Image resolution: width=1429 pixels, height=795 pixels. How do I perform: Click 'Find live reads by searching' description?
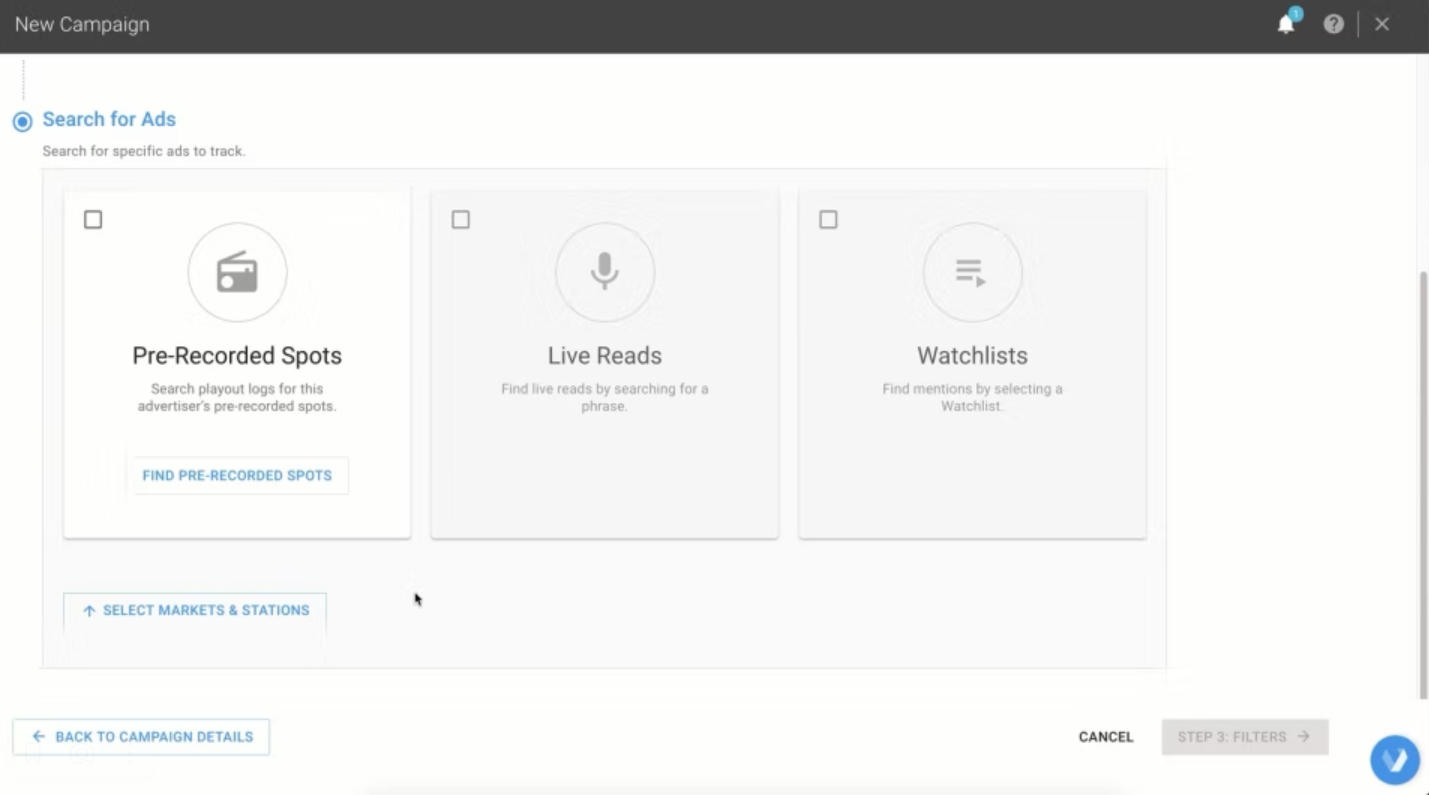605,398
